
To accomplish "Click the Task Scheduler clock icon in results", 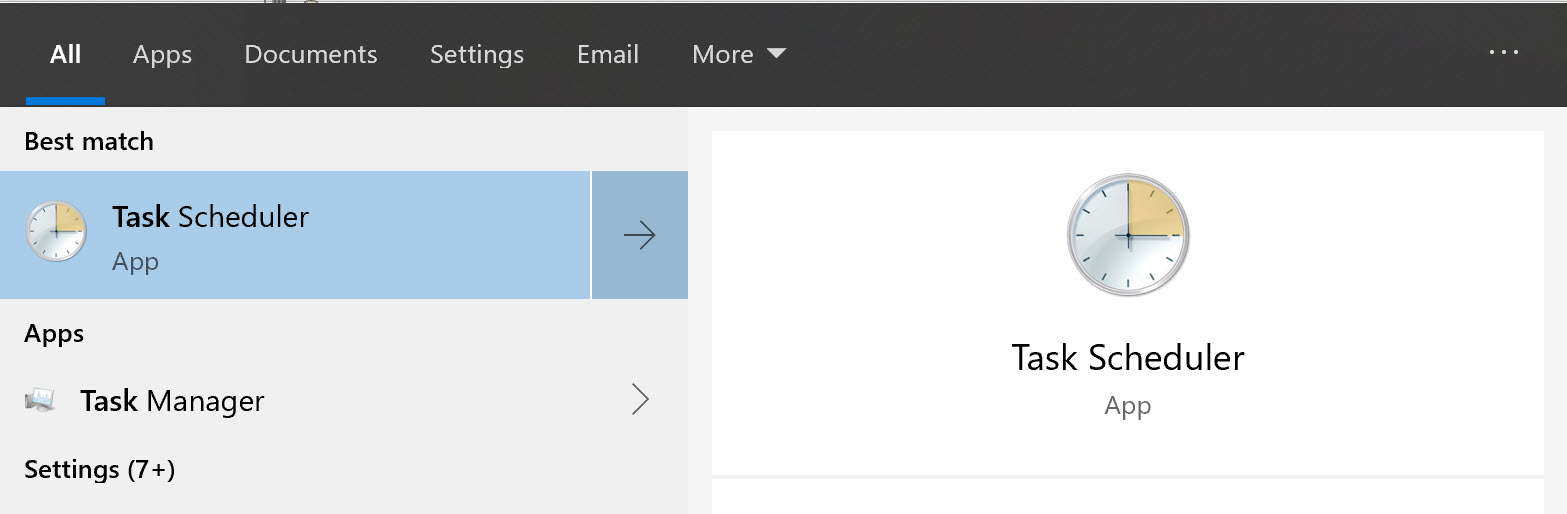I will pyautogui.click(x=56, y=232).
